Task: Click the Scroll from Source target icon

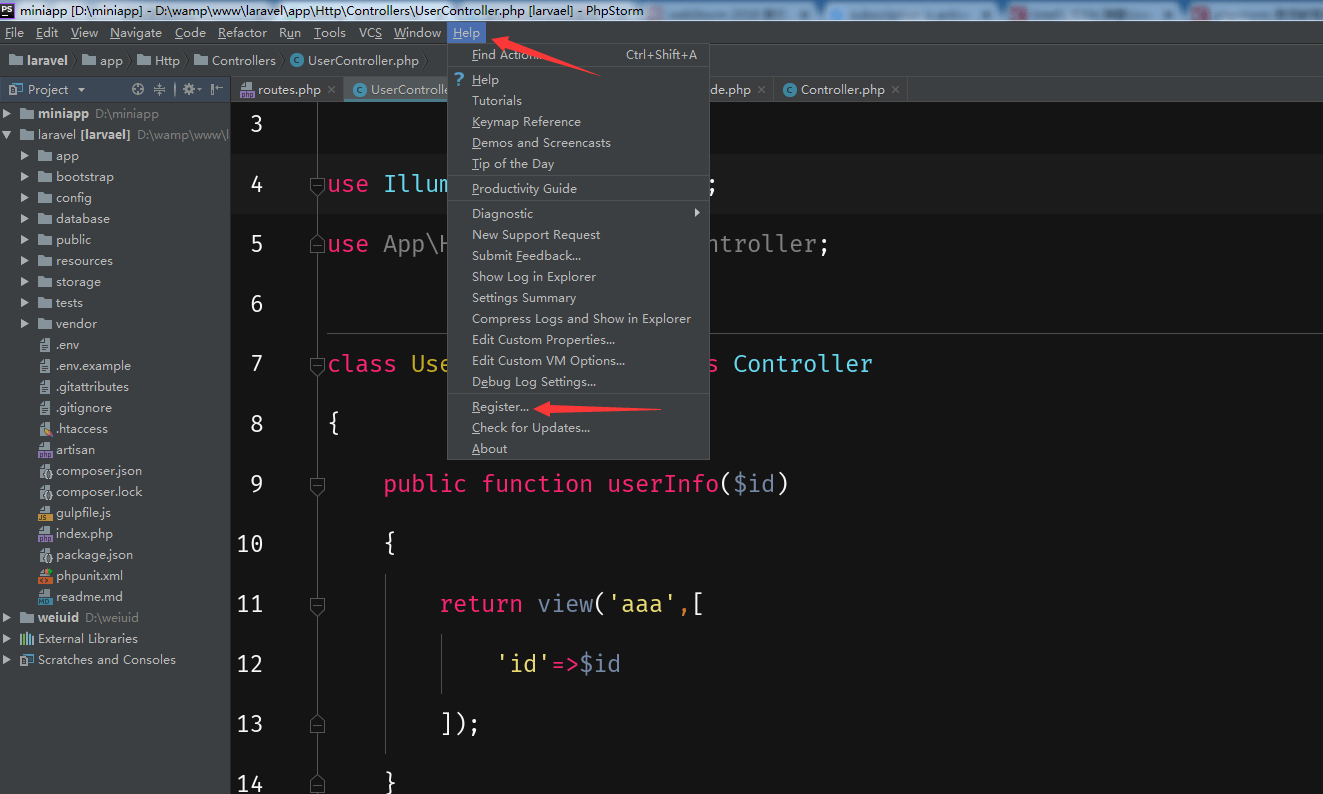Action: pos(138,89)
